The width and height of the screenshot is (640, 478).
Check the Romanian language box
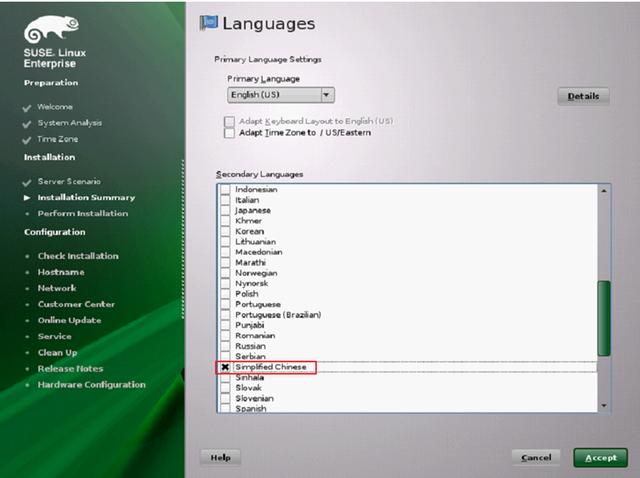(x=225, y=336)
